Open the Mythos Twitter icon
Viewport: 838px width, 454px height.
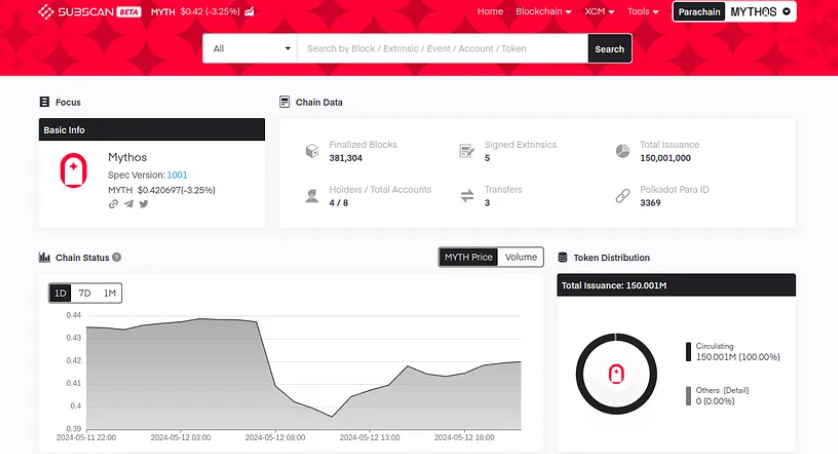click(144, 204)
